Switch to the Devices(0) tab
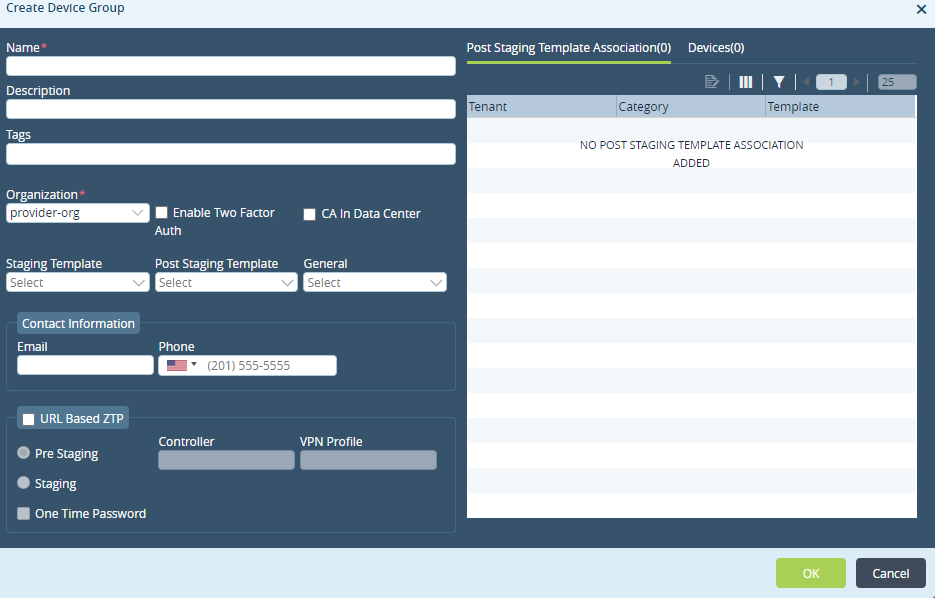Screen dimensions: 935x598 [x=716, y=48]
